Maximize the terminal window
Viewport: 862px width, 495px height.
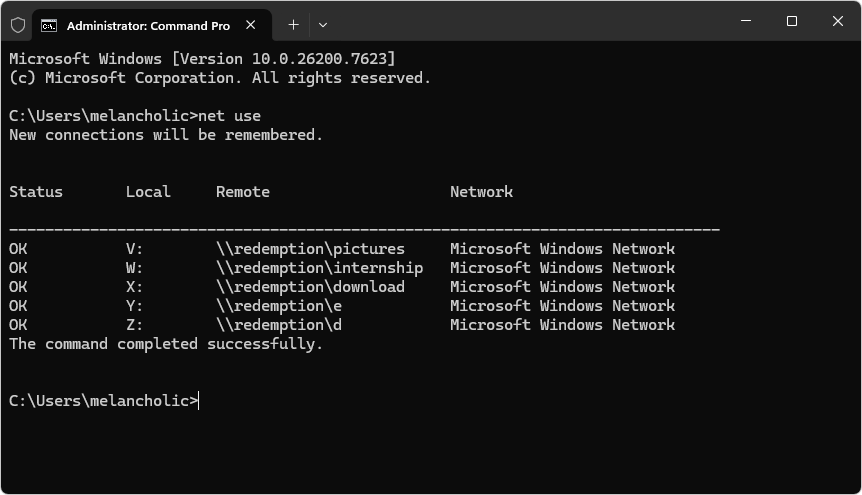click(x=792, y=21)
